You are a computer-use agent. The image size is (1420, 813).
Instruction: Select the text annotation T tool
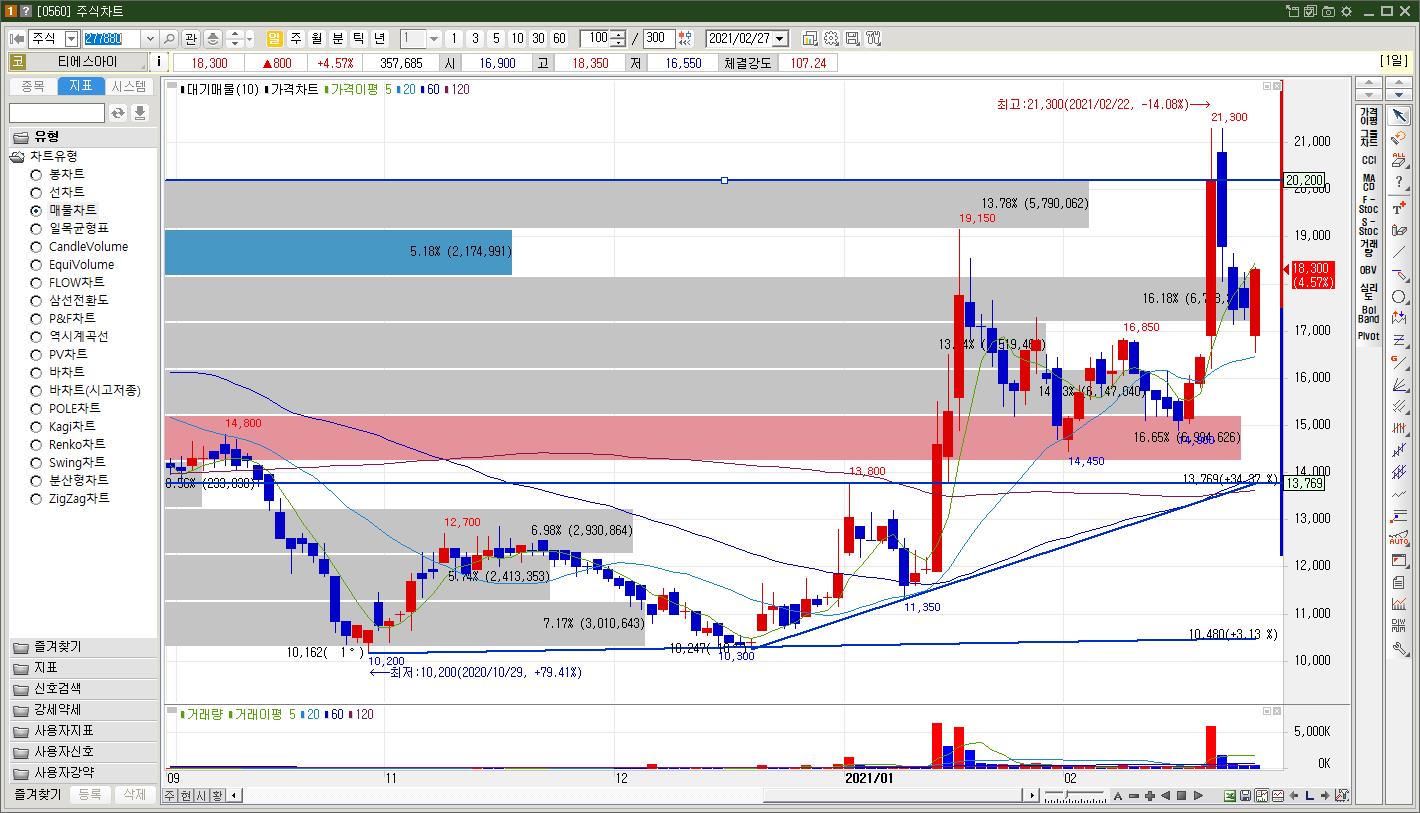pos(1399,208)
